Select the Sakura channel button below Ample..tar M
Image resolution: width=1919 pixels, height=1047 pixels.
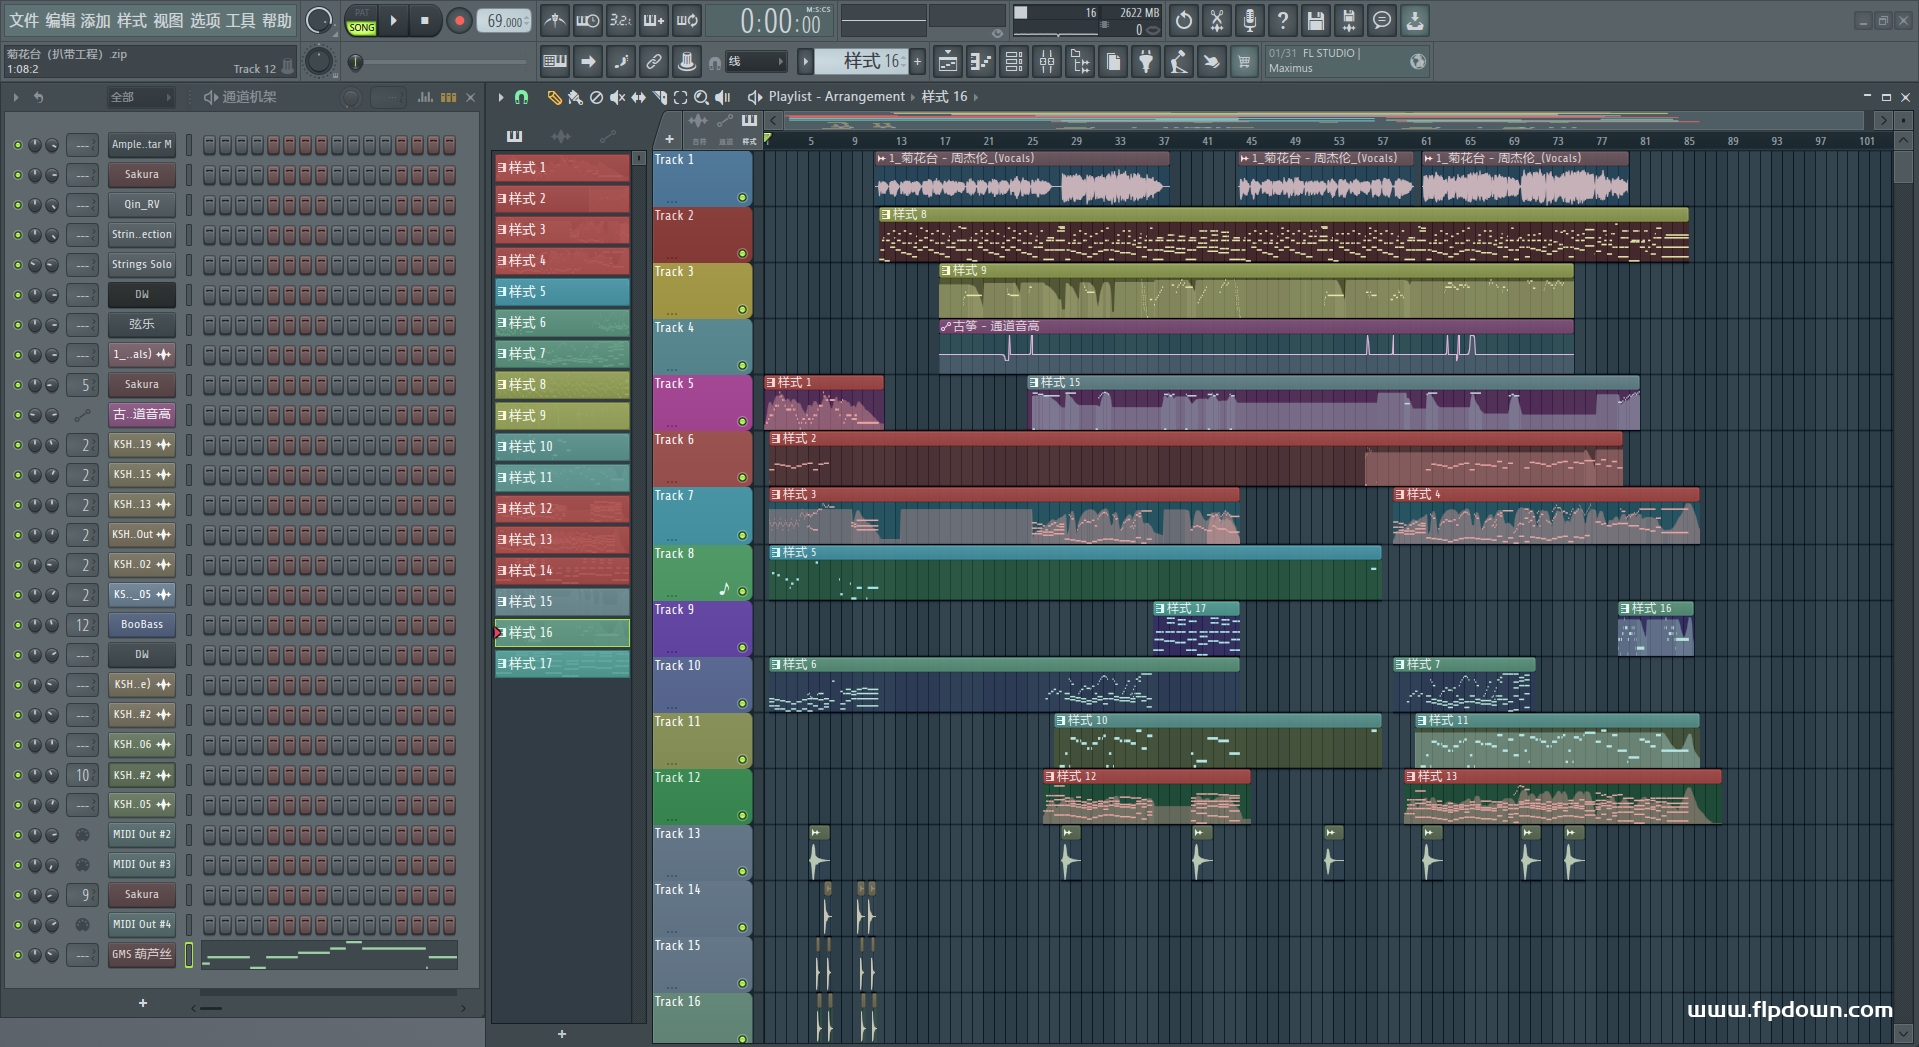click(142, 175)
